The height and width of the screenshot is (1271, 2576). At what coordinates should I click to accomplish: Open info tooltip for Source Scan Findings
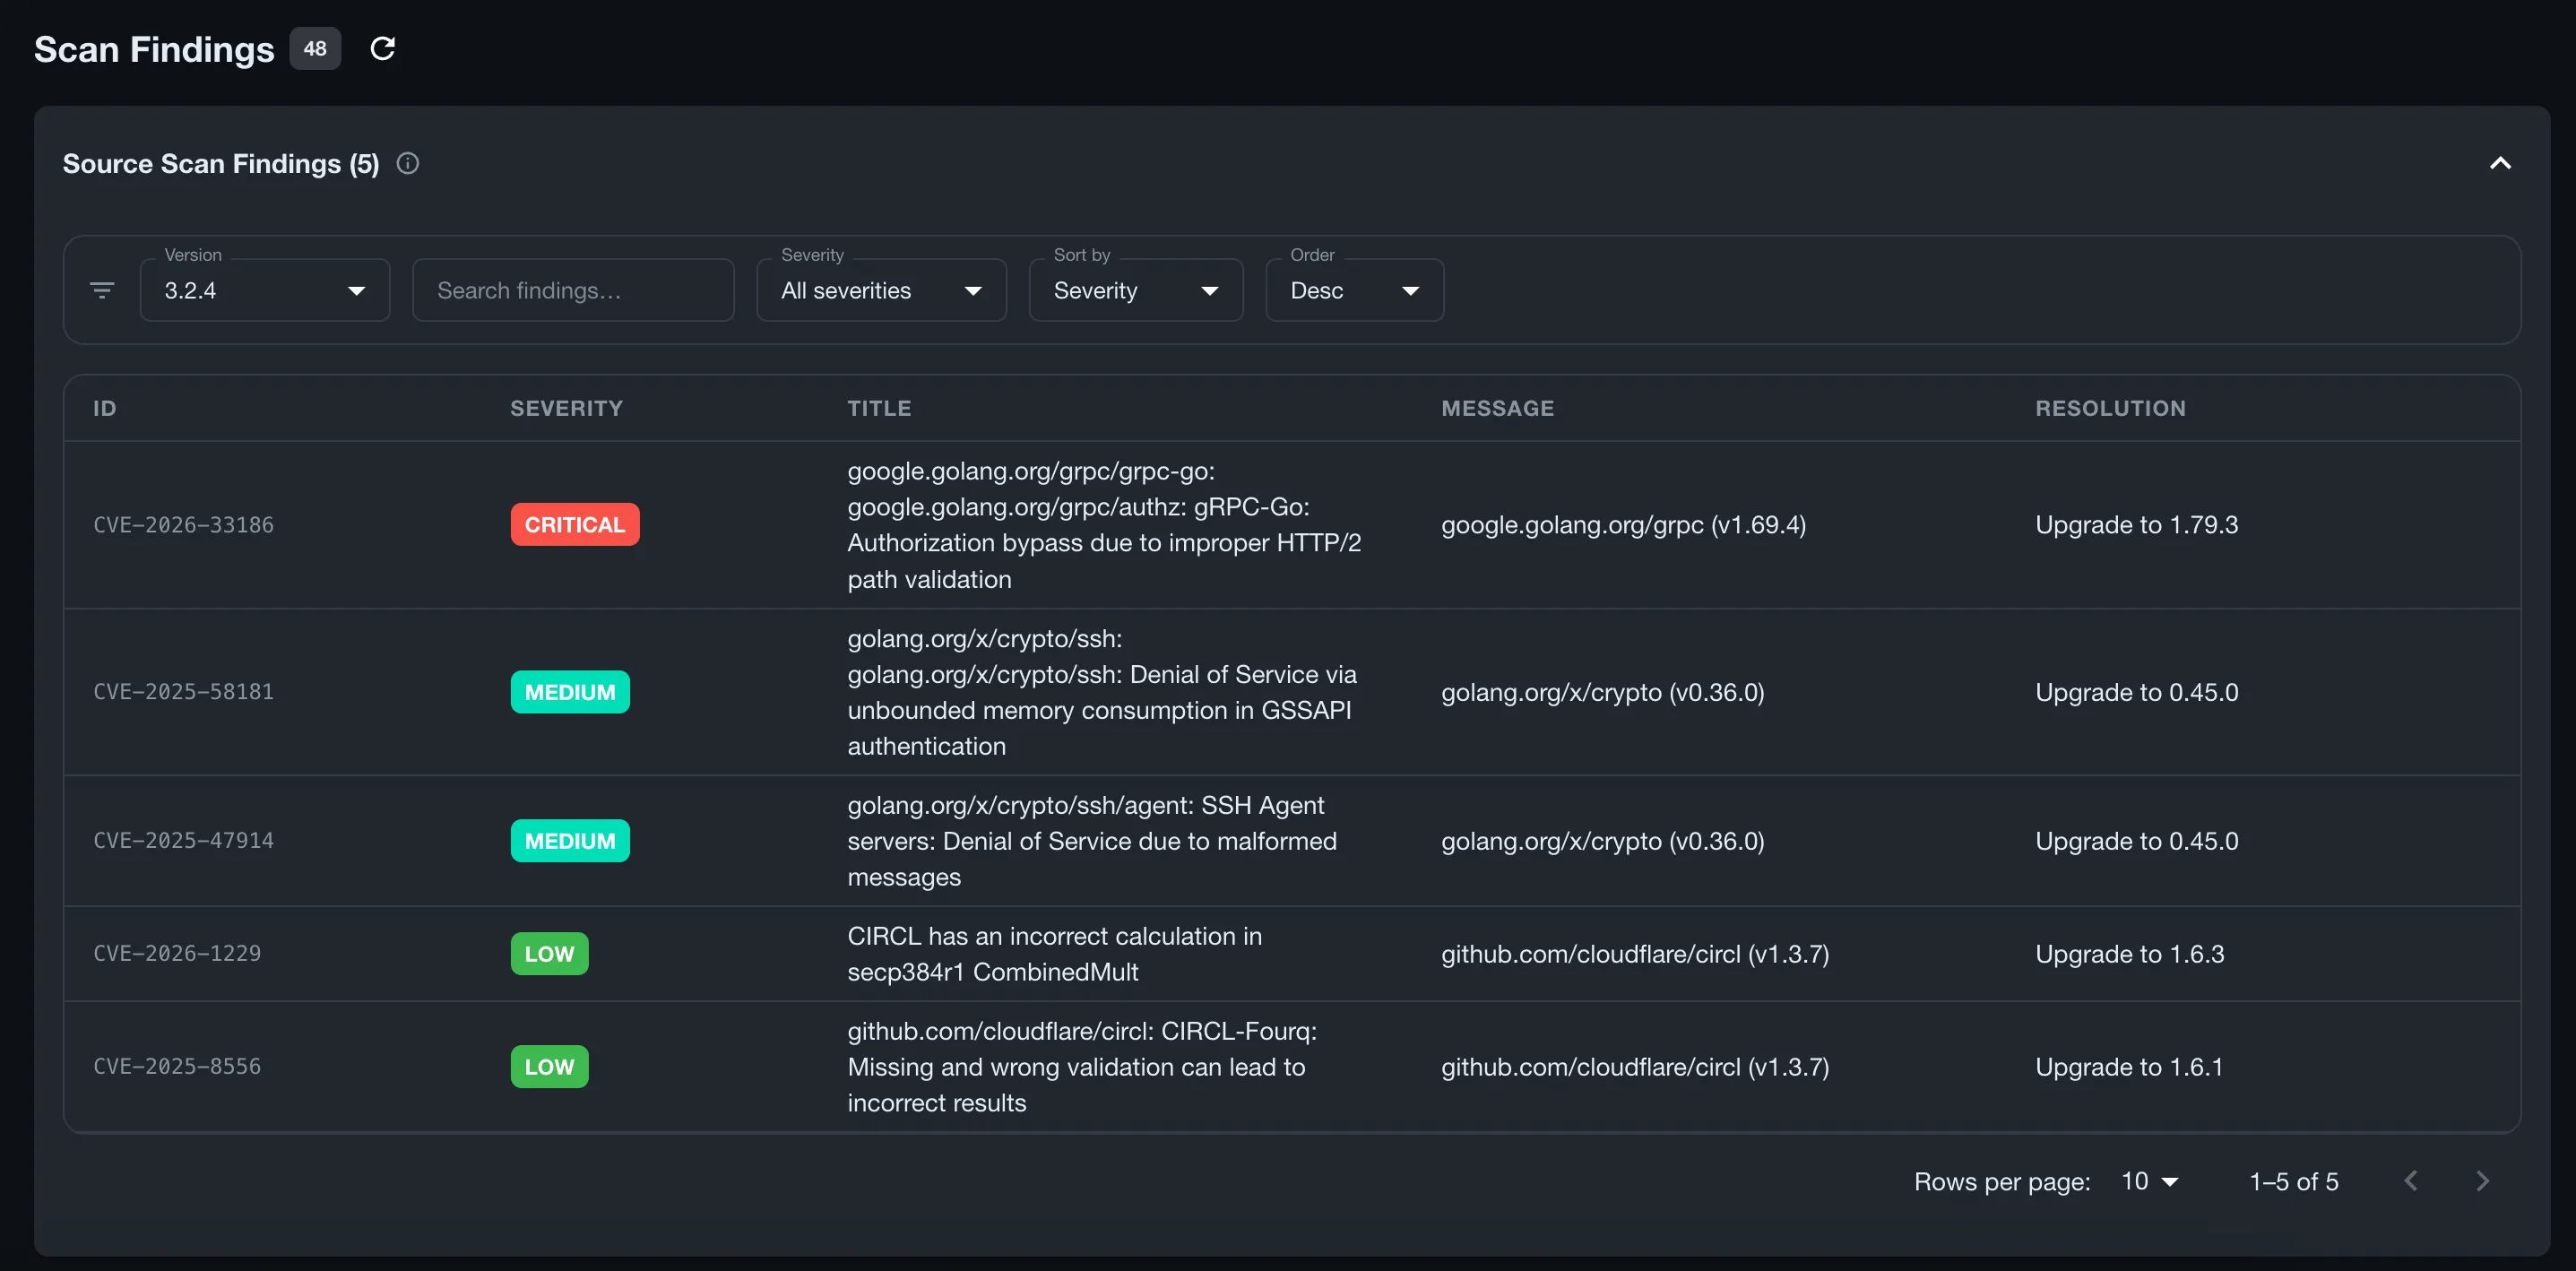tap(407, 163)
